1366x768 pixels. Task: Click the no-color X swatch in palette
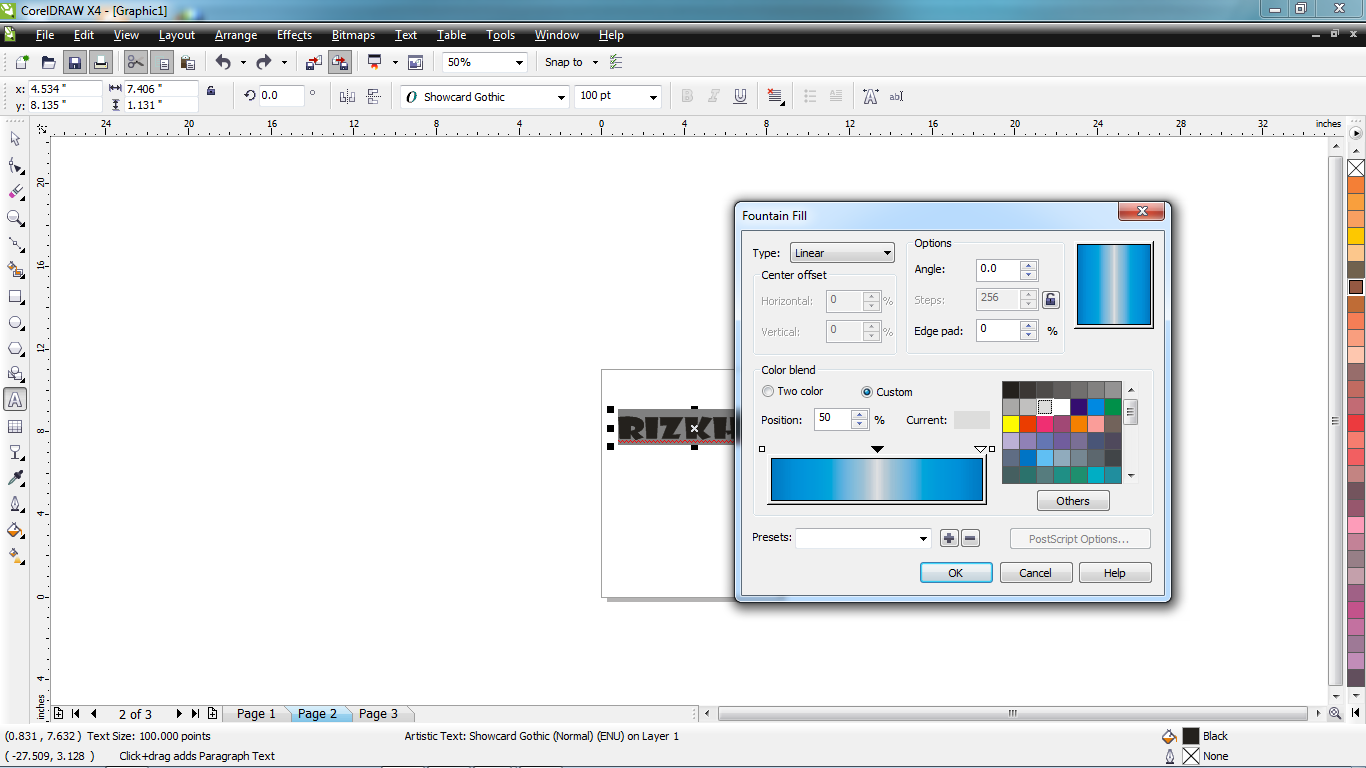coord(1356,168)
